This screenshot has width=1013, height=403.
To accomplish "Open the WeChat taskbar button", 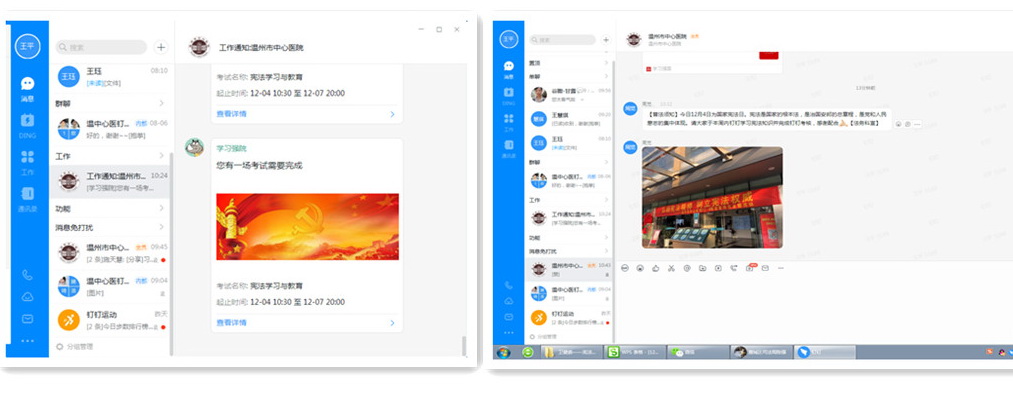I will pyautogui.click(x=697, y=353).
